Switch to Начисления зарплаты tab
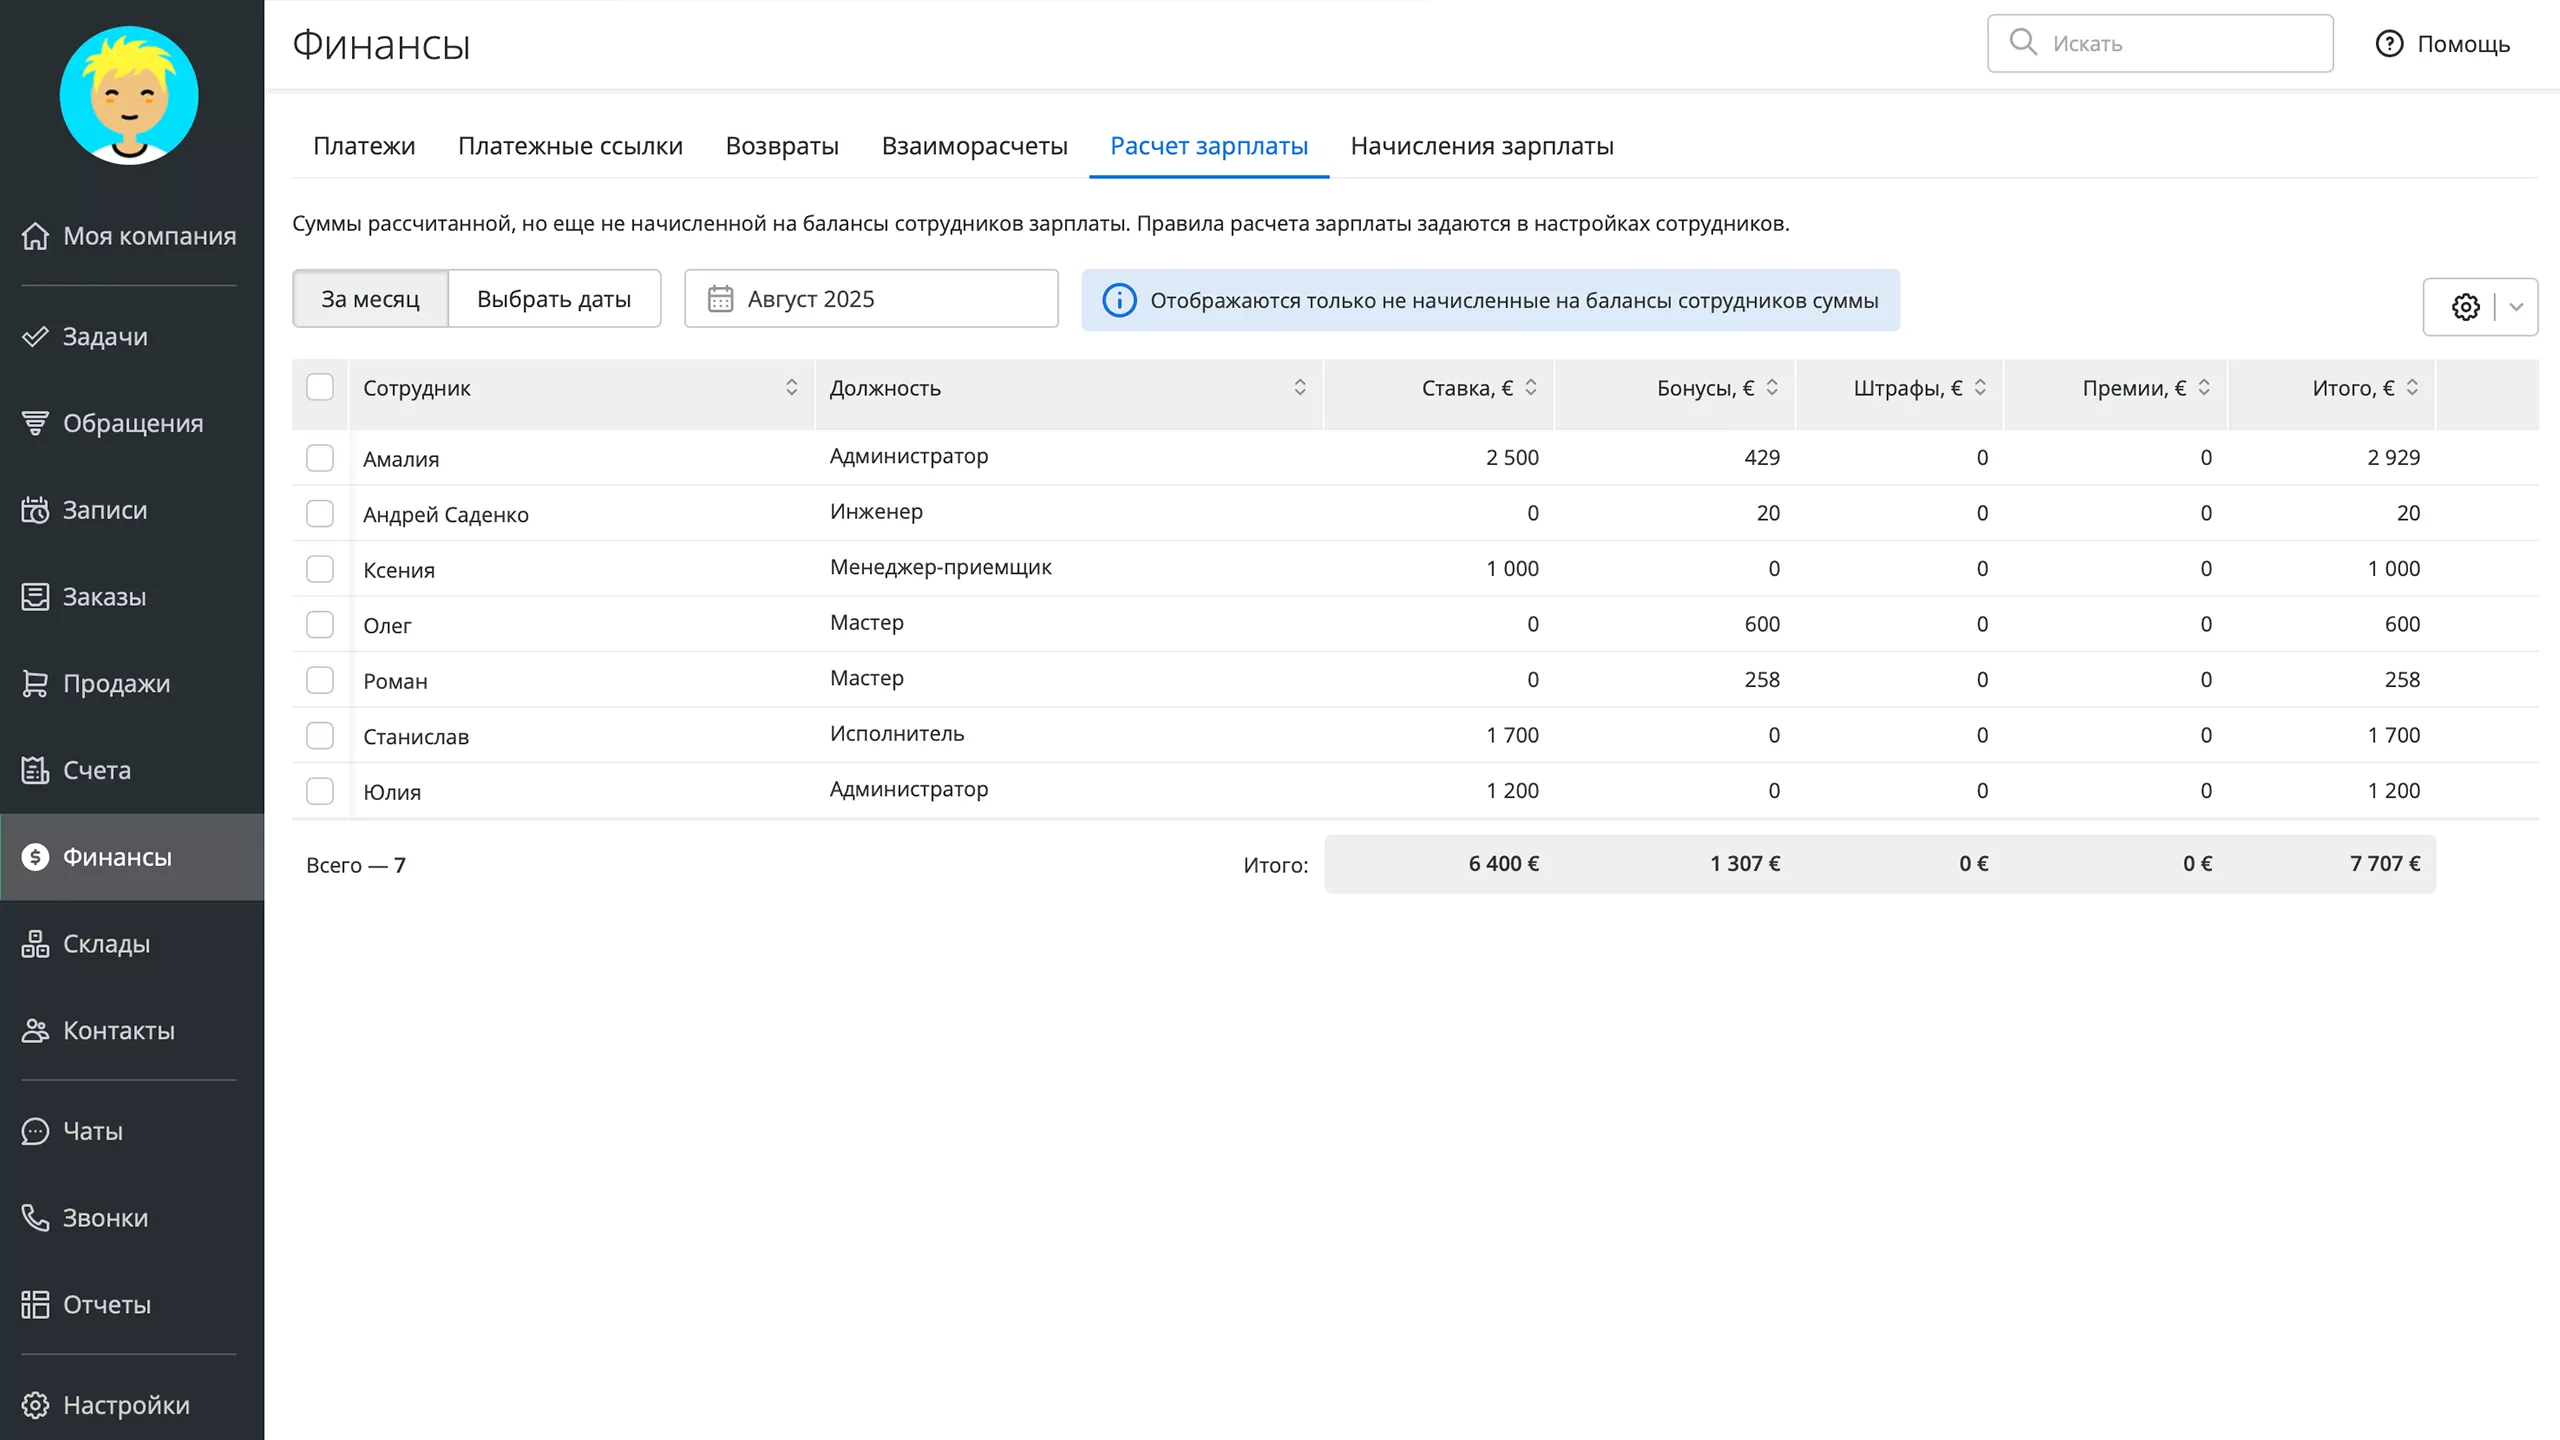This screenshot has height=1440, width=2560. (1481, 146)
